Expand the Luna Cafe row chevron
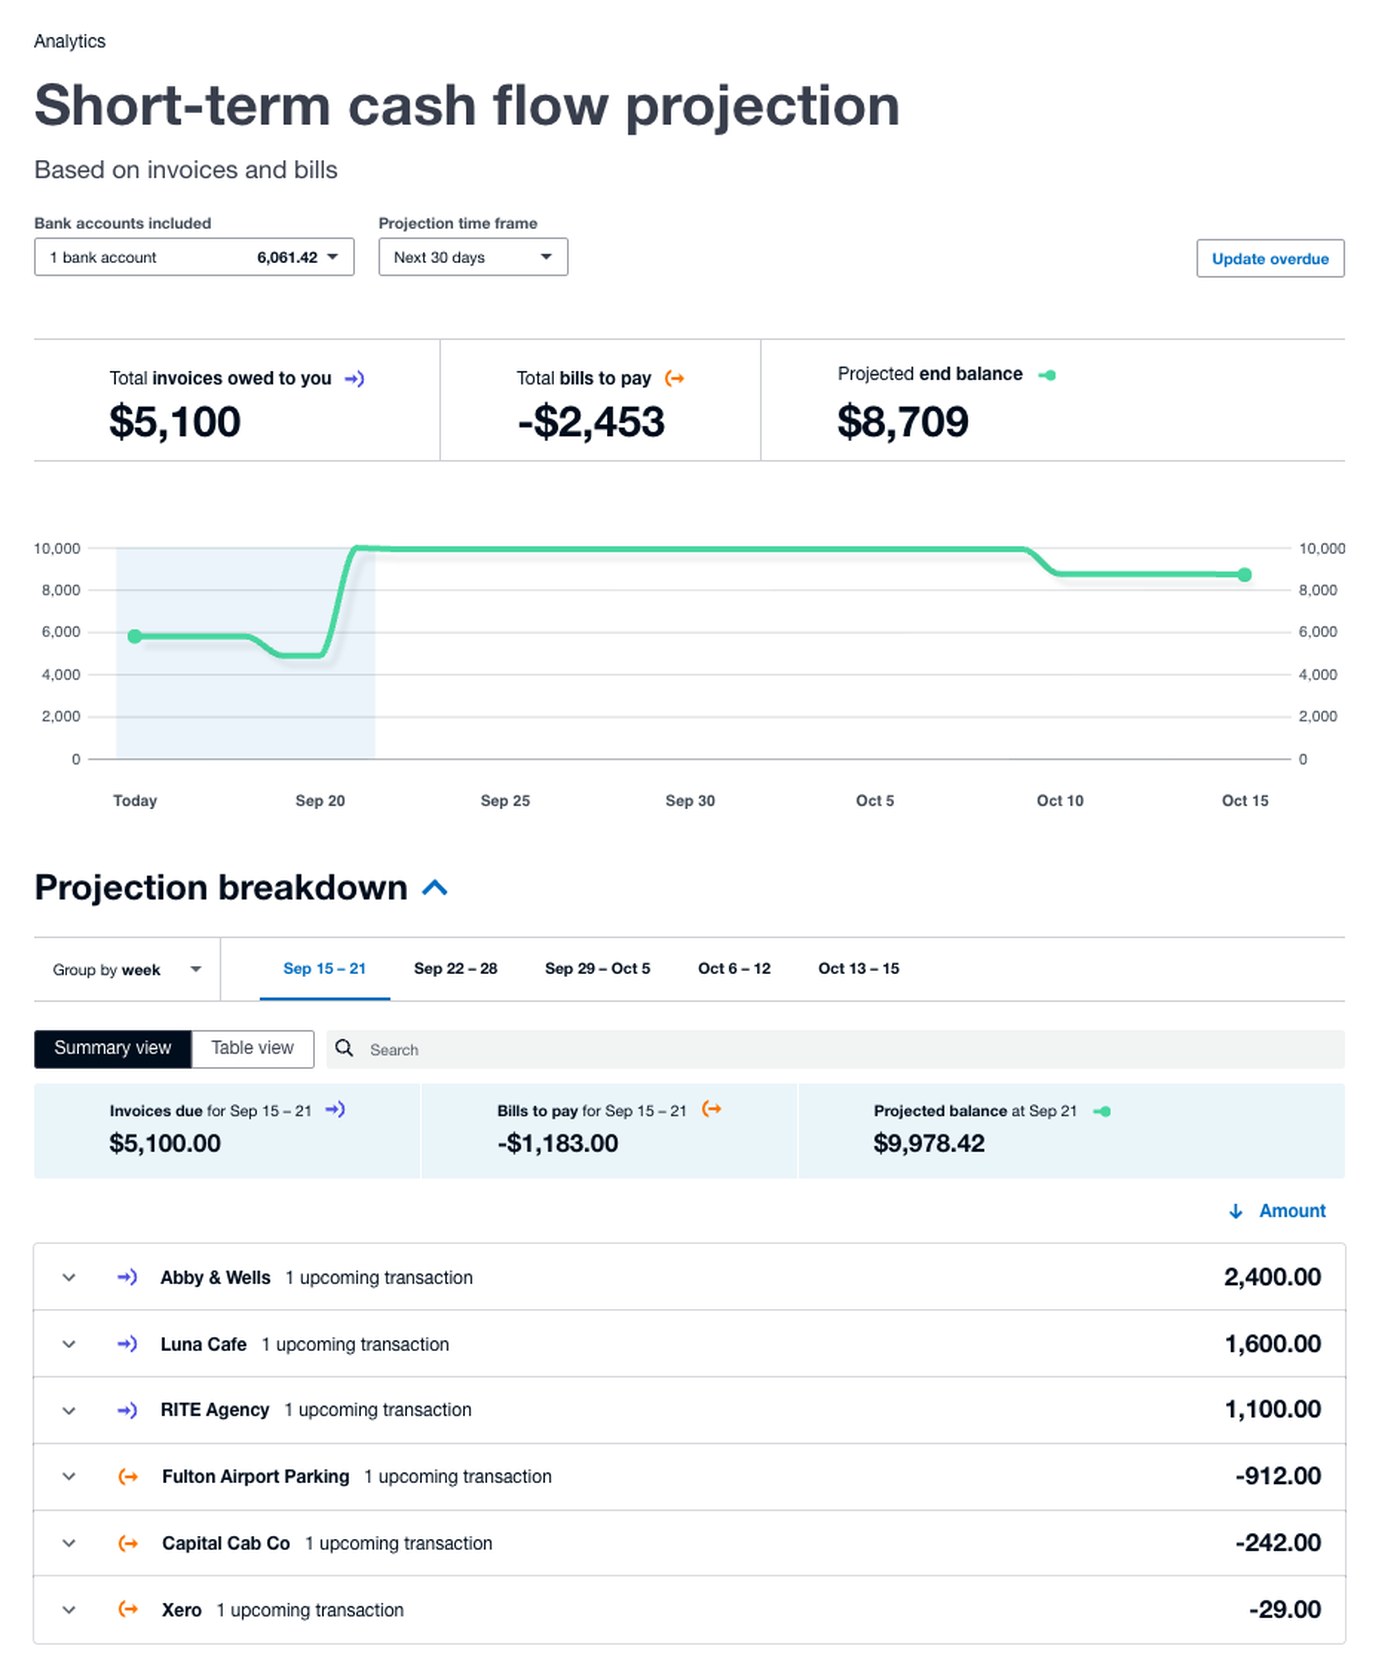The height and width of the screenshot is (1655, 1400). click(x=69, y=1344)
